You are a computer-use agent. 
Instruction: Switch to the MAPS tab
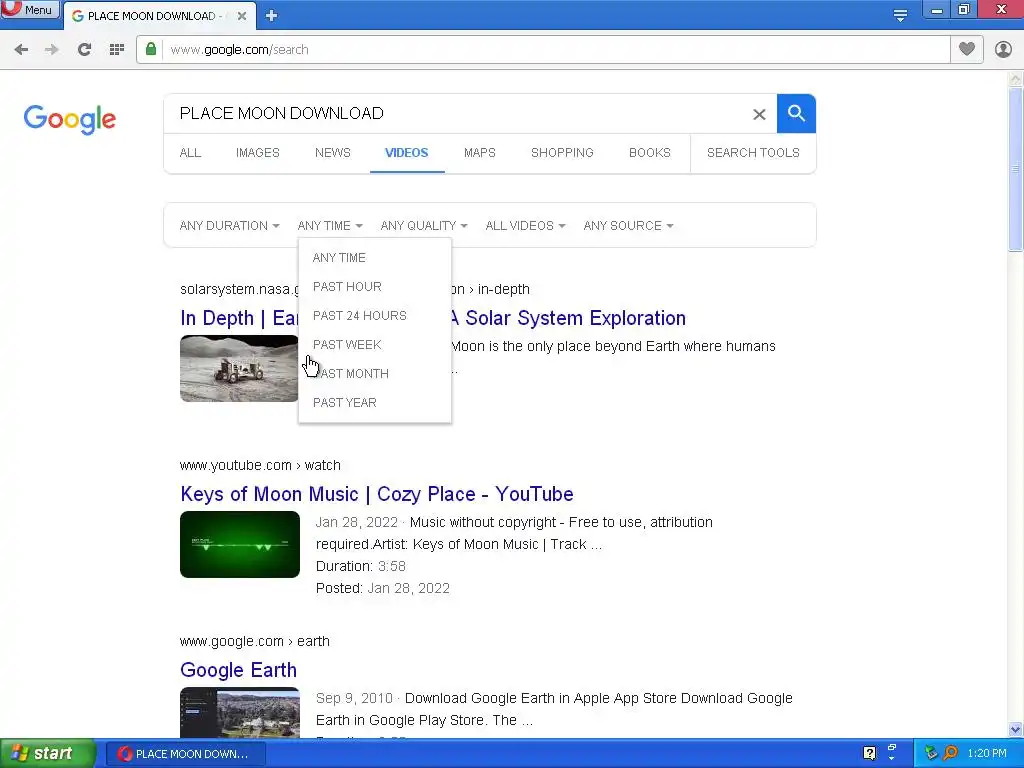coord(479,153)
